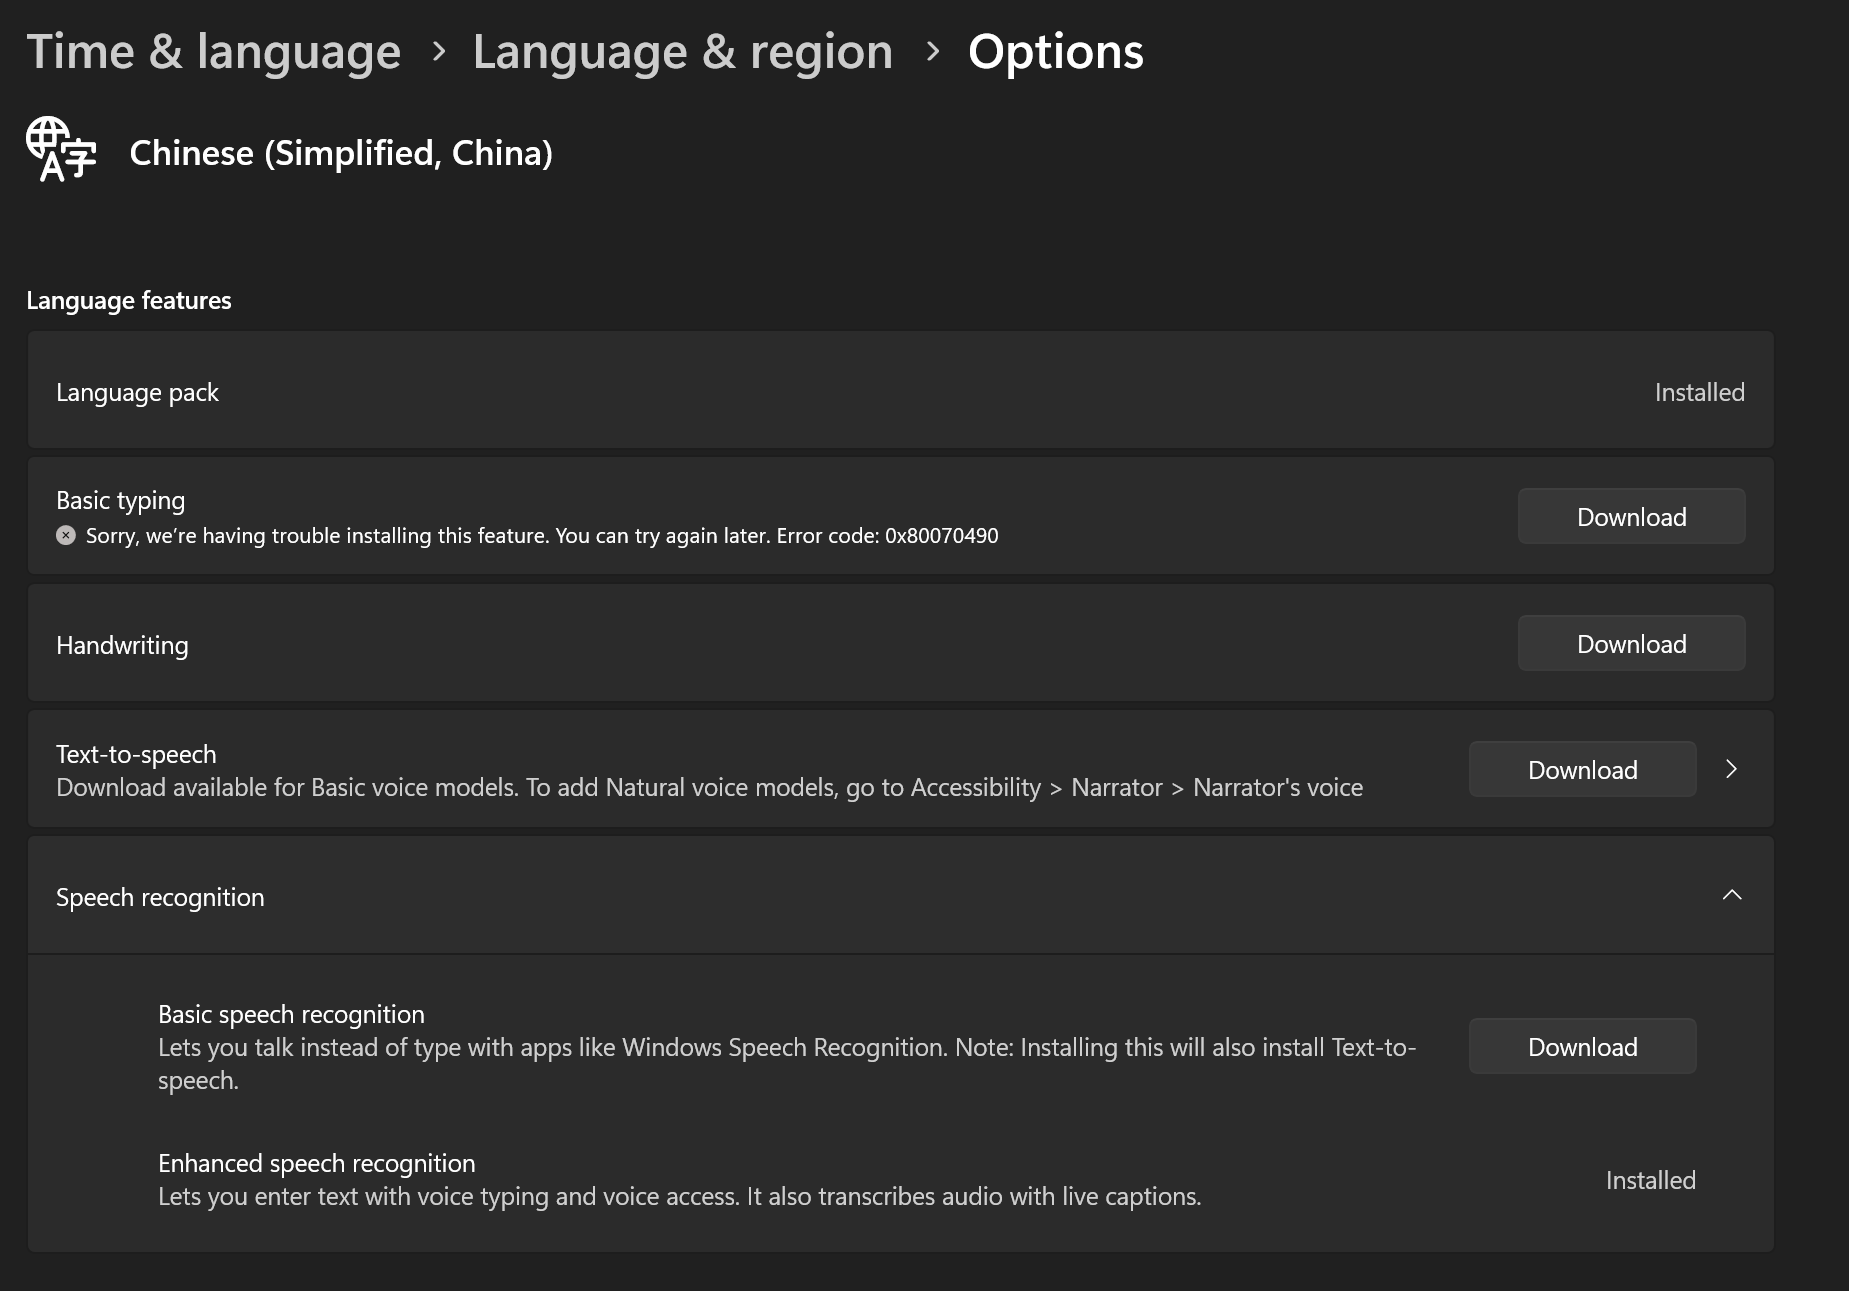Go back to Time & language
Image resolution: width=1849 pixels, height=1291 pixels.
[x=213, y=51]
